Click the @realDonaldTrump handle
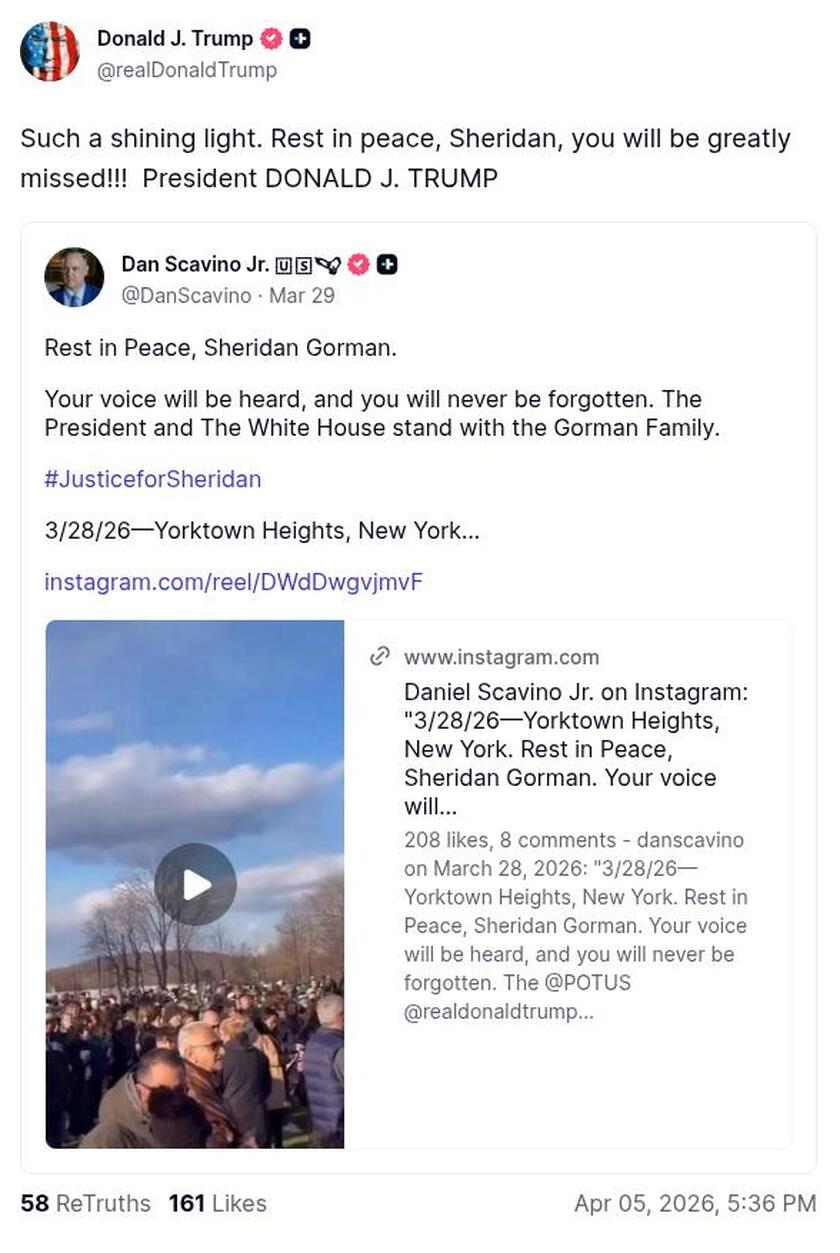The image size is (840, 1253). [x=187, y=70]
